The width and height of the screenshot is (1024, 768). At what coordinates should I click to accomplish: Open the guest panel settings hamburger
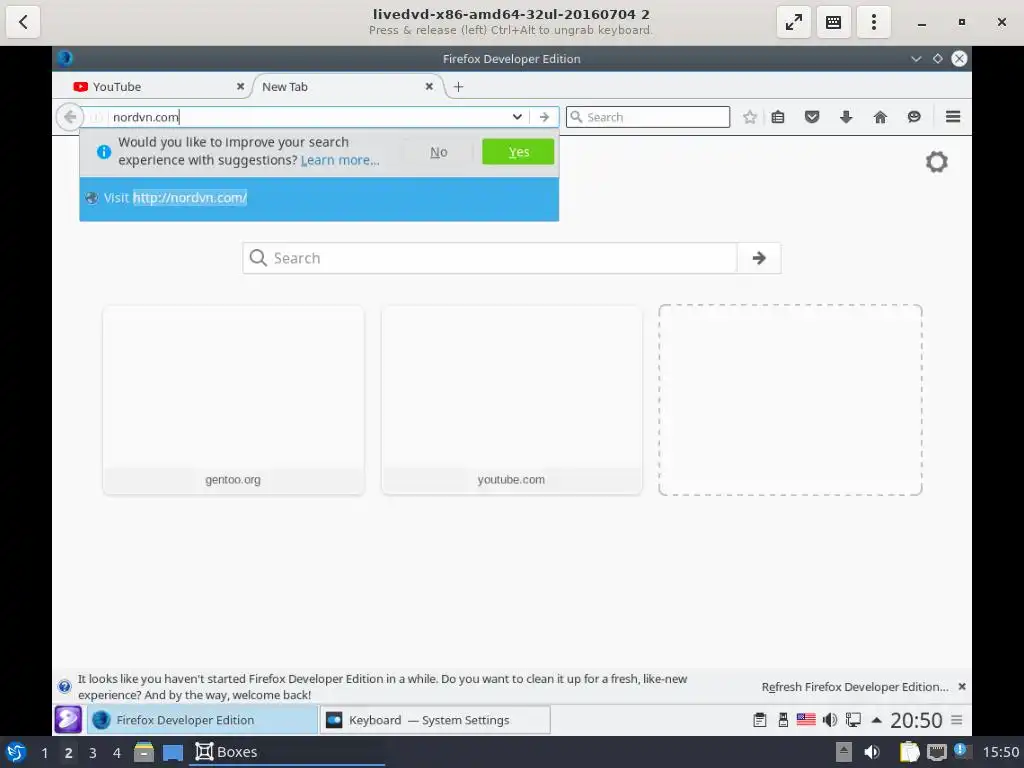pyautogui.click(x=957, y=720)
